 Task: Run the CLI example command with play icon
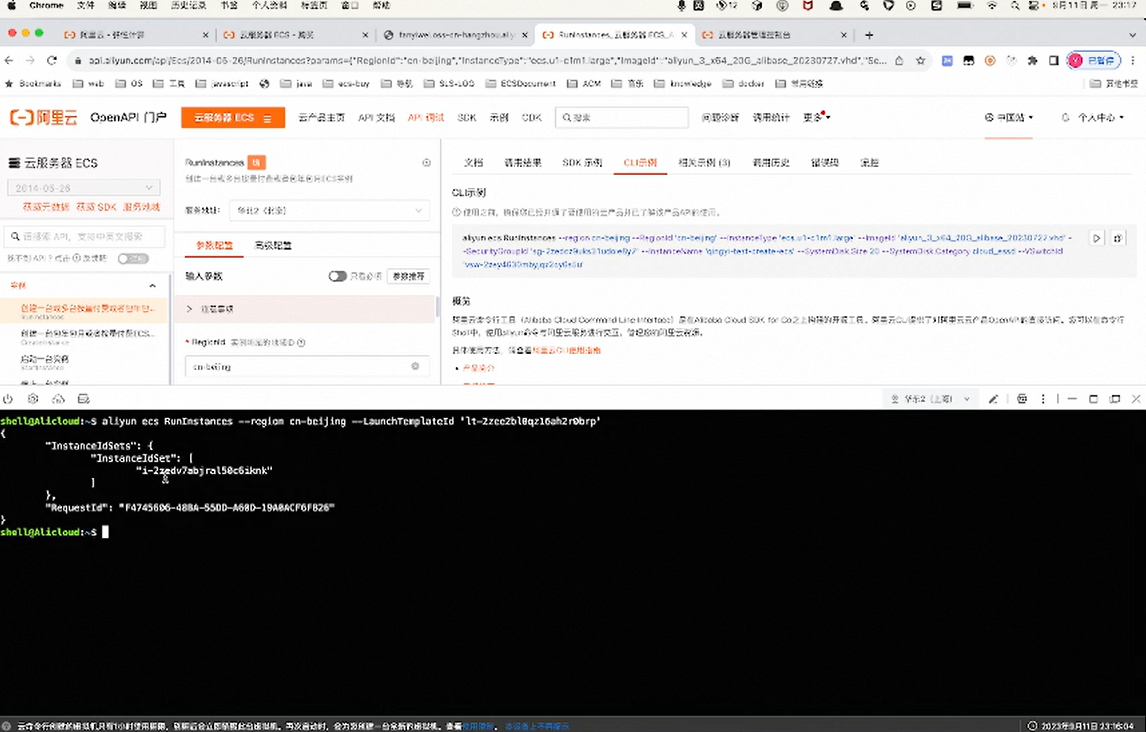click(1096, 238)
